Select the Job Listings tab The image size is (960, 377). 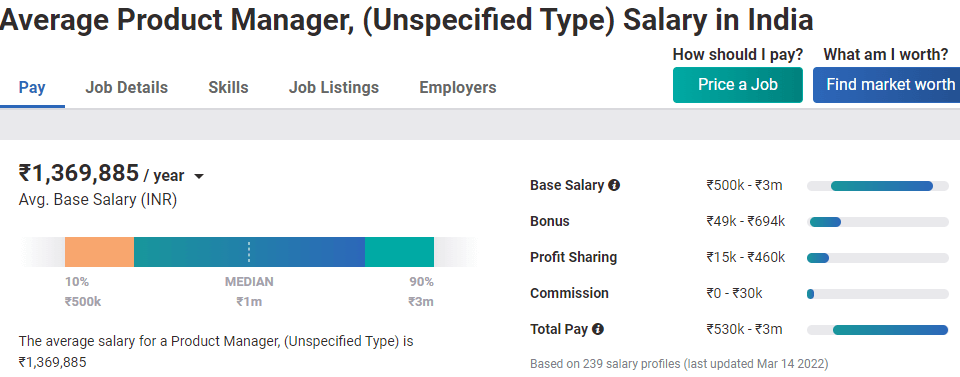[x=334, y=88]
